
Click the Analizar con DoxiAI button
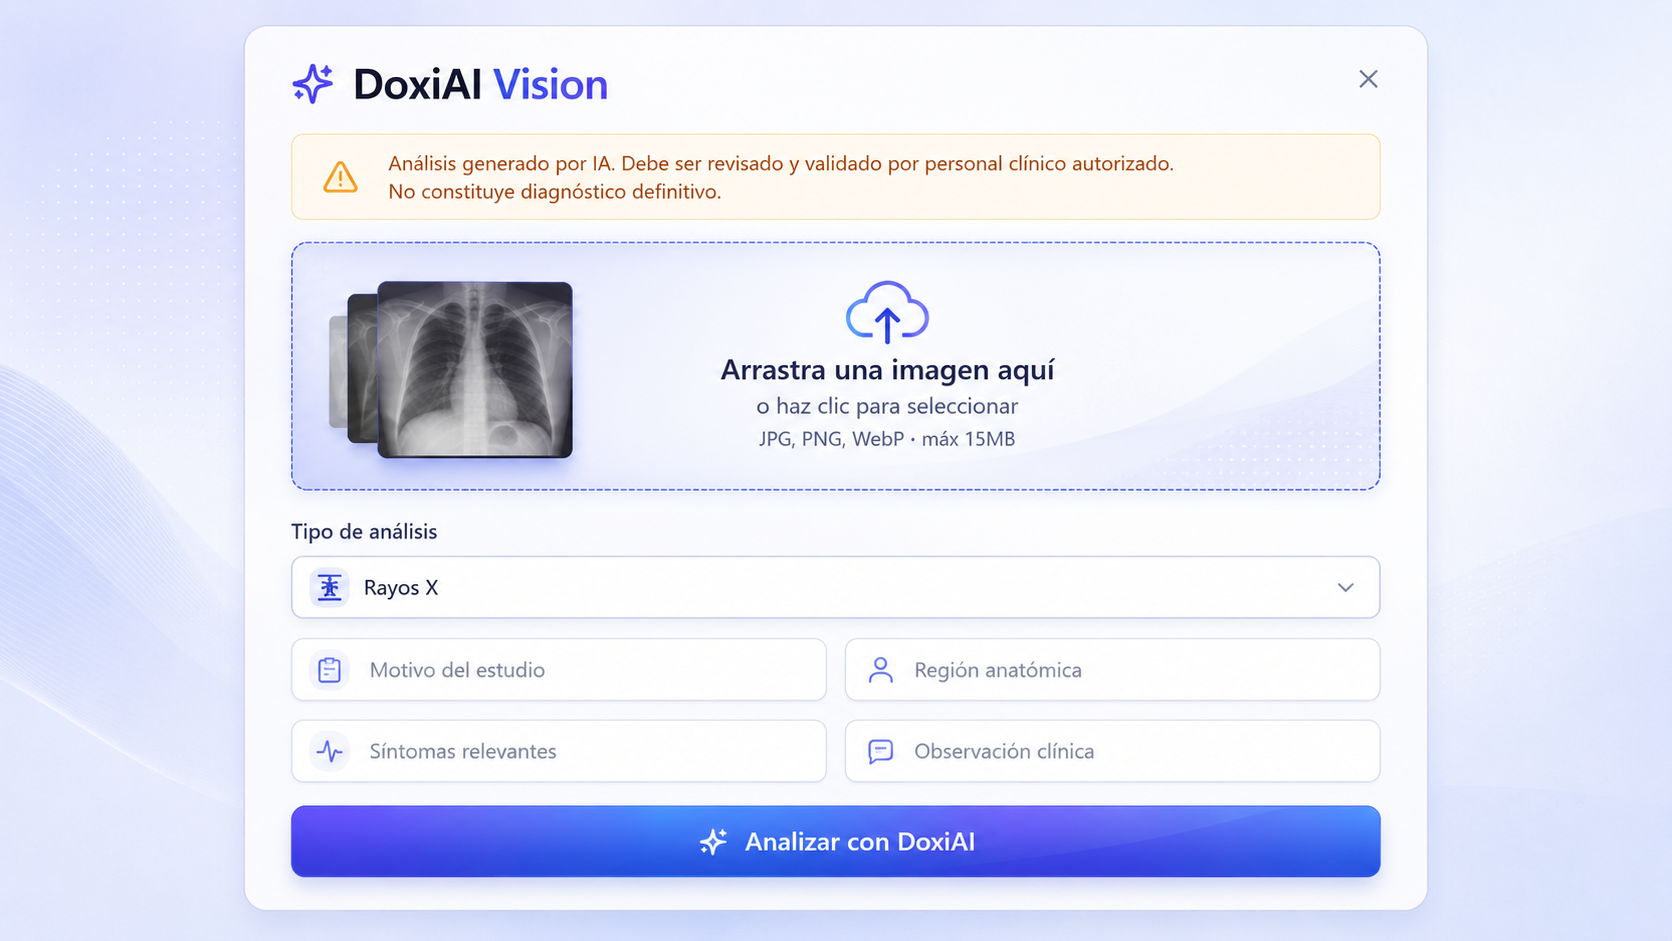click(835, 841)
